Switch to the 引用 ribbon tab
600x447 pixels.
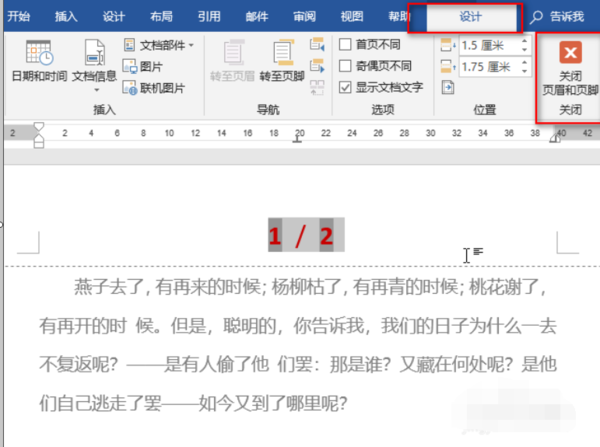point(209,16)
